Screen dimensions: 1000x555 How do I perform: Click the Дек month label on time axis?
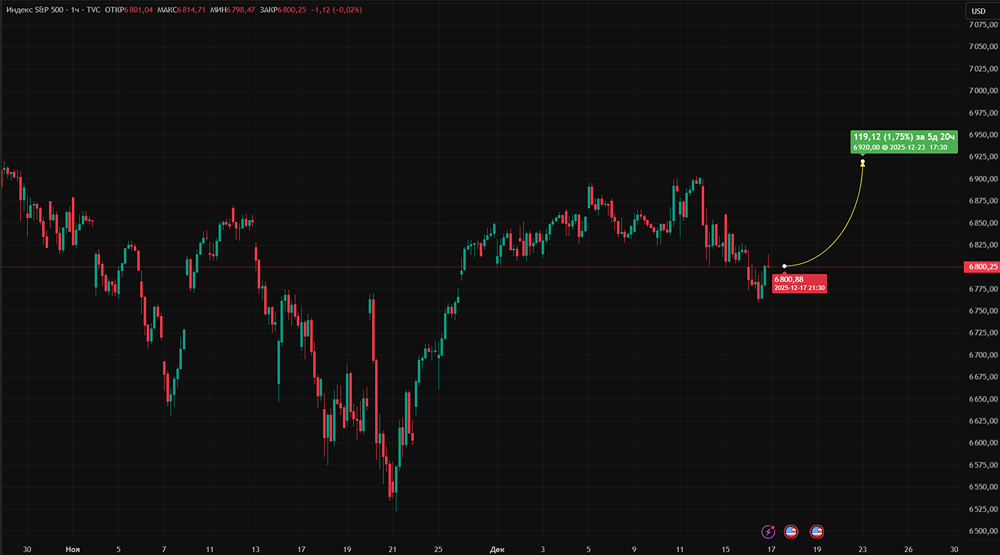497,549
